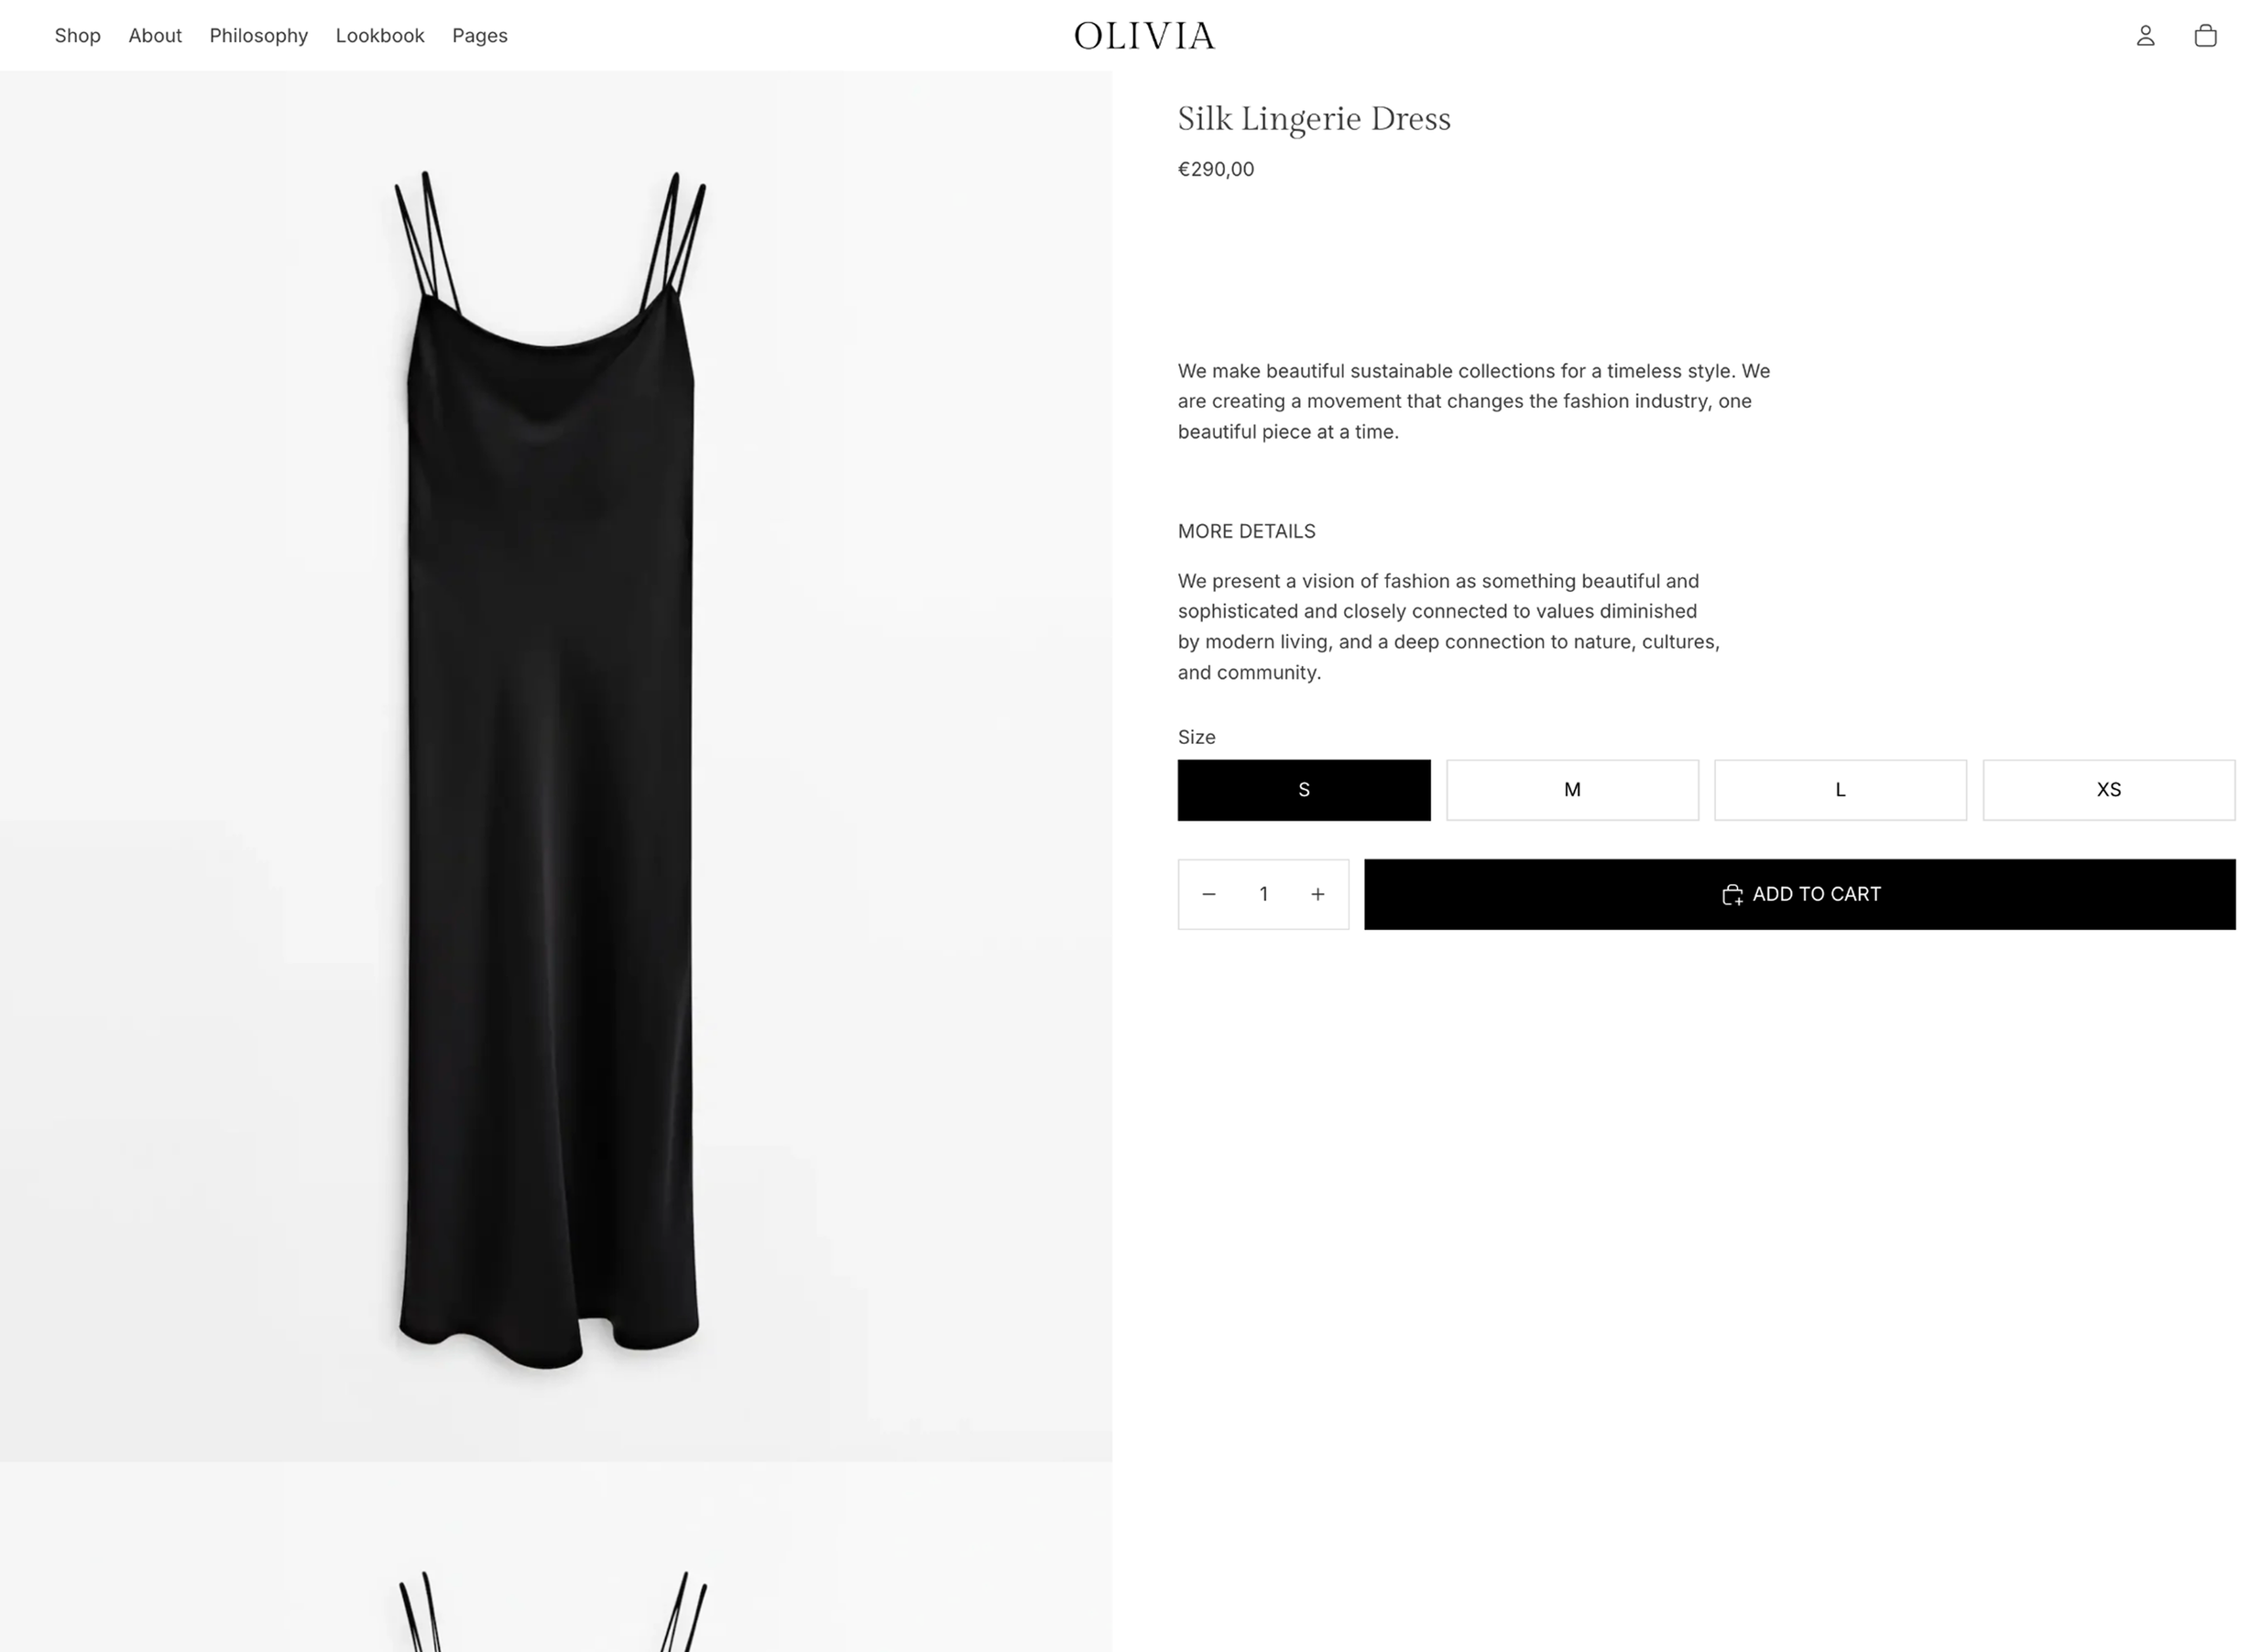Open the Lookbook link
Viewport: 2262px width, 1652px height.
[380, 36]
